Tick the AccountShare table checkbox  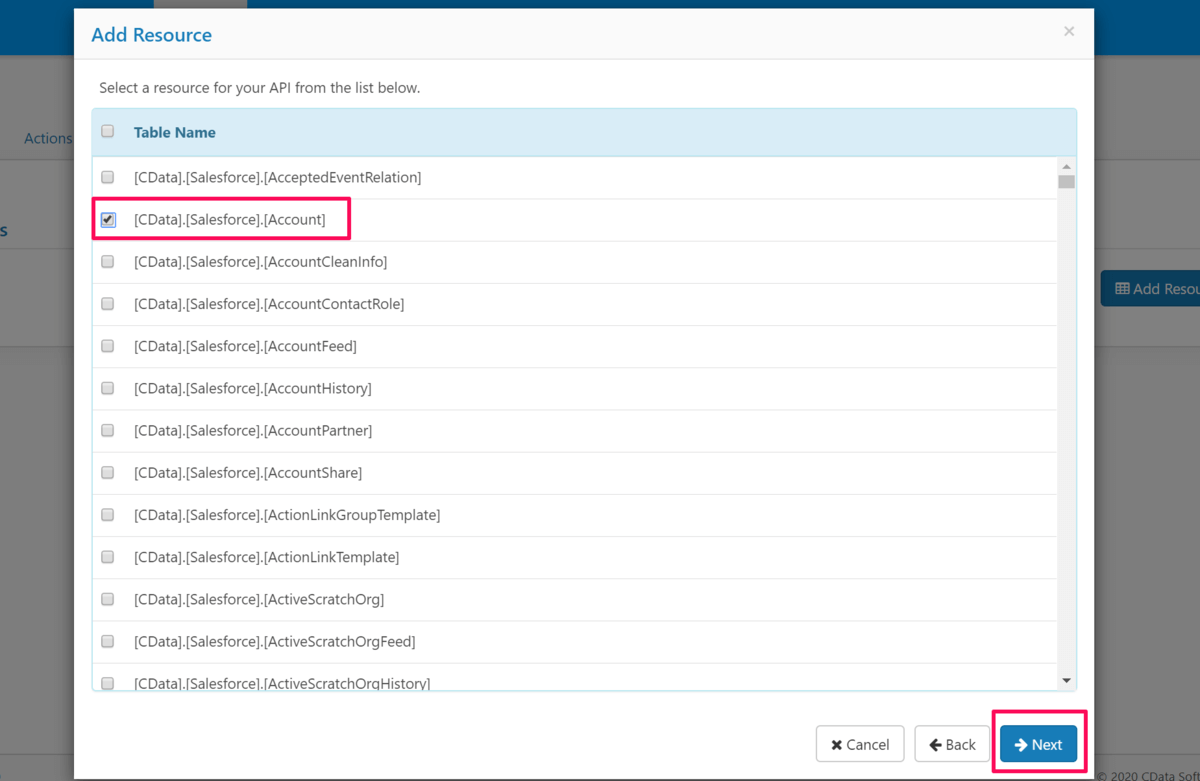click(108, 472)
